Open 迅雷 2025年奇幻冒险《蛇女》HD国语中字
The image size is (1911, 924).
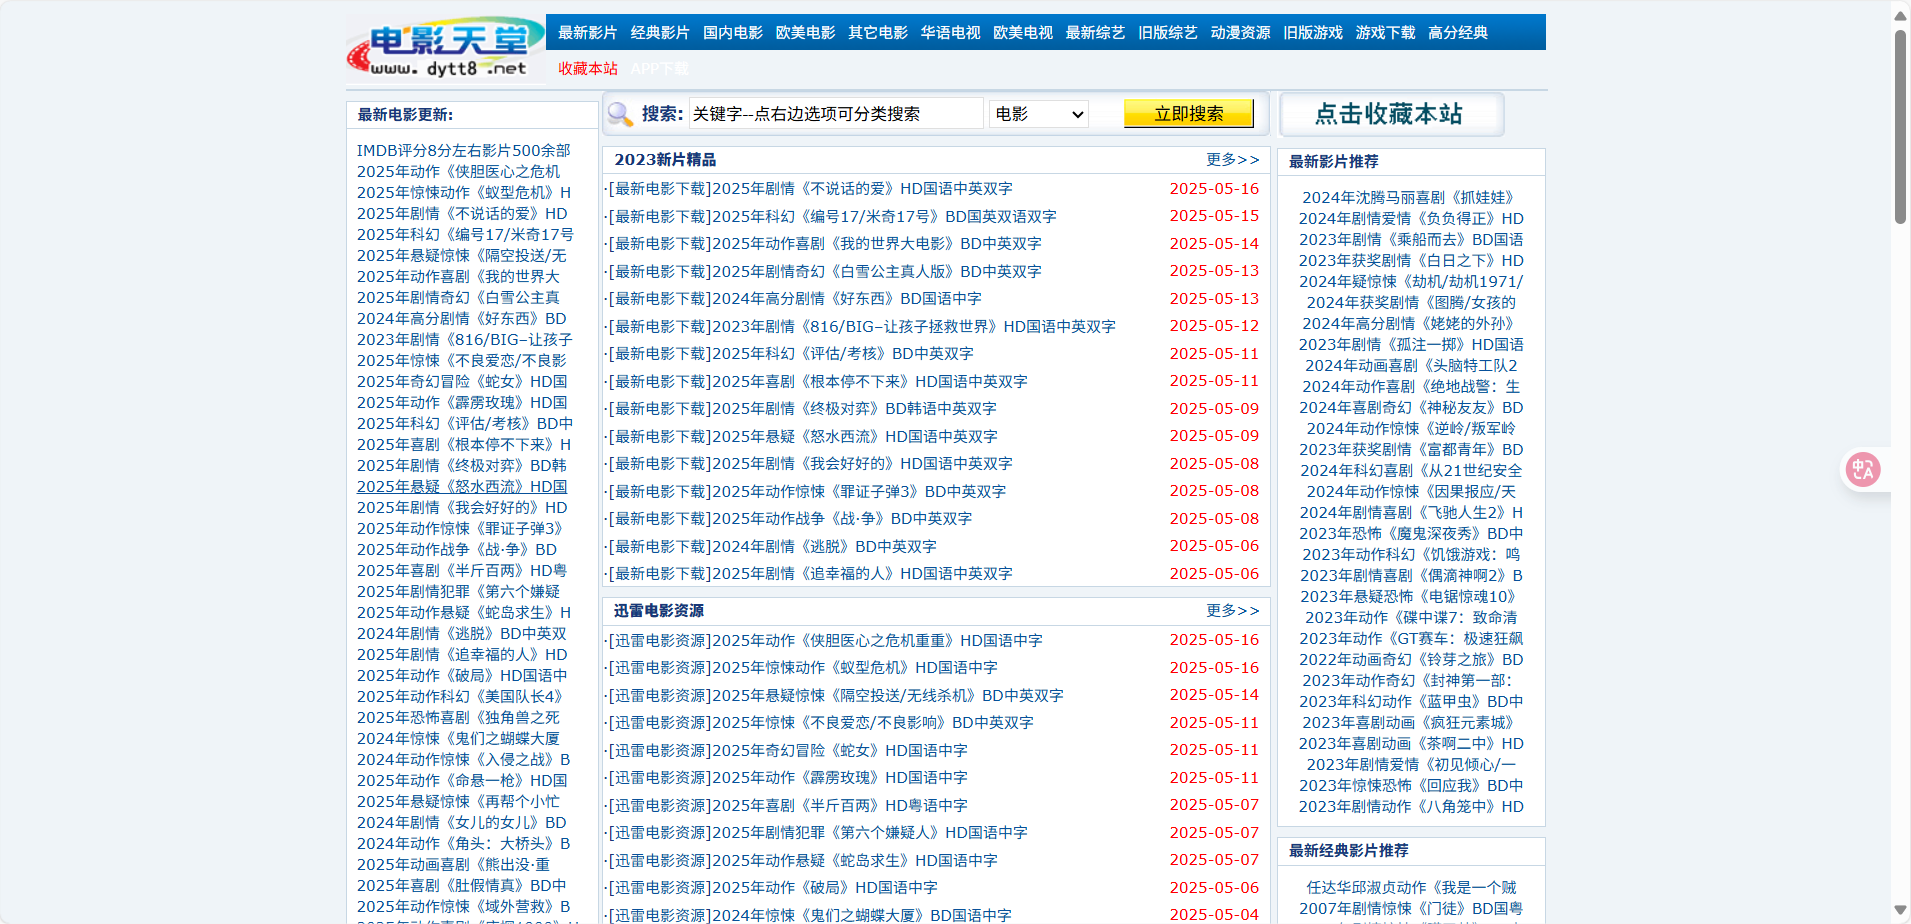coord(839,751)
